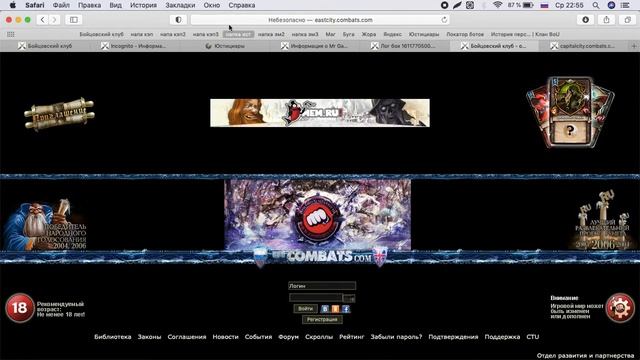This screenshot has width=640, height=360.
Task: Log in with Odnoklassniki orange icon
Action: pyautogui.click(x=335, y=309)
